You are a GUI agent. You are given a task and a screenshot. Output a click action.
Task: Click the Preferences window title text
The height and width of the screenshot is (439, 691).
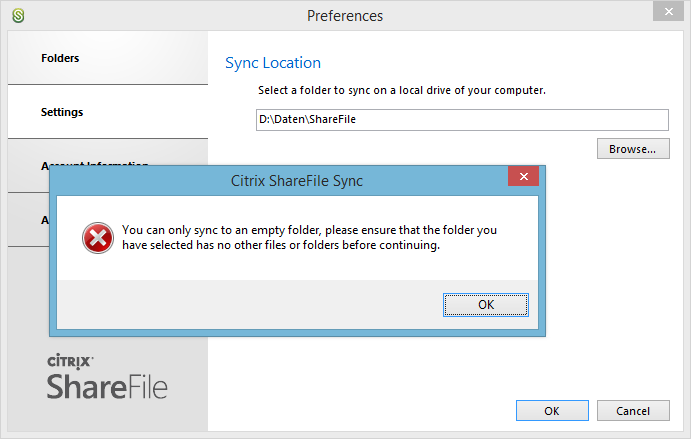tap(345, 16)
